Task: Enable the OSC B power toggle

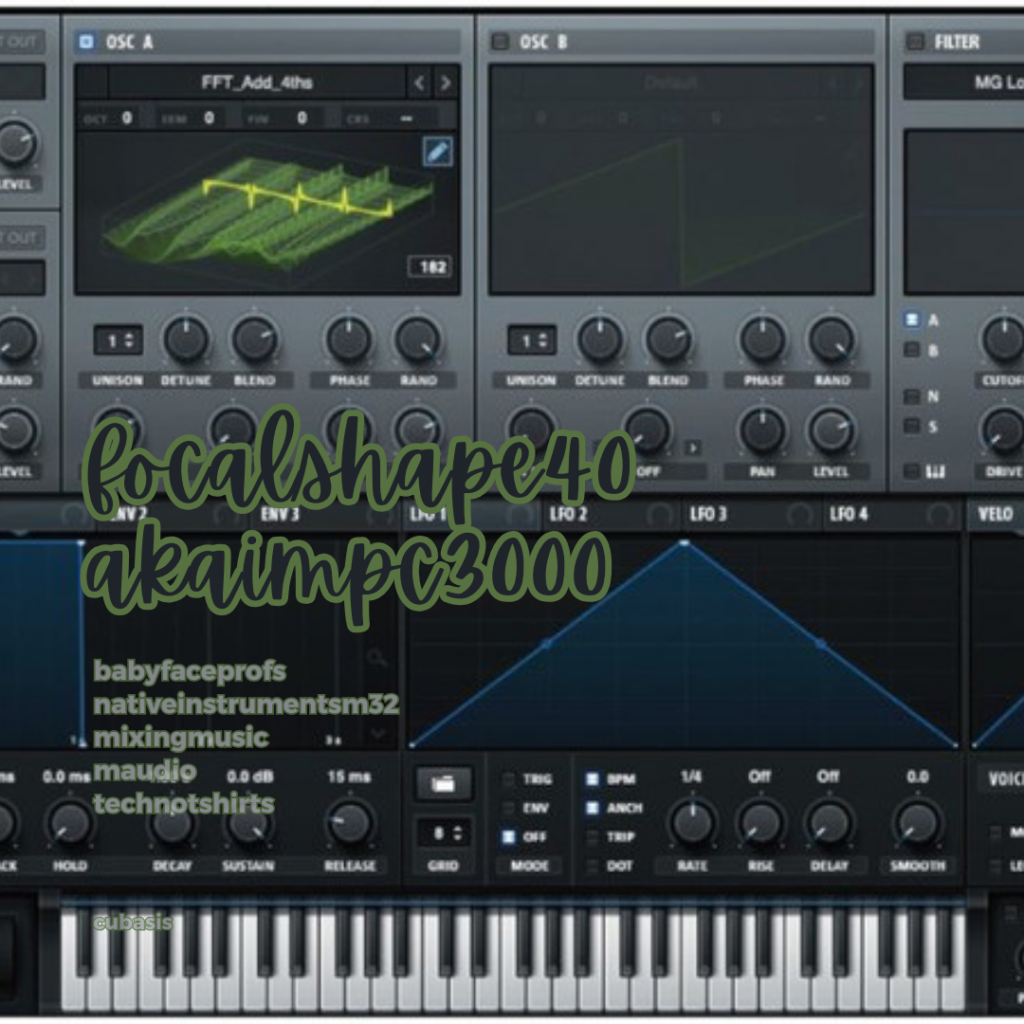Action: coord(500,42)
